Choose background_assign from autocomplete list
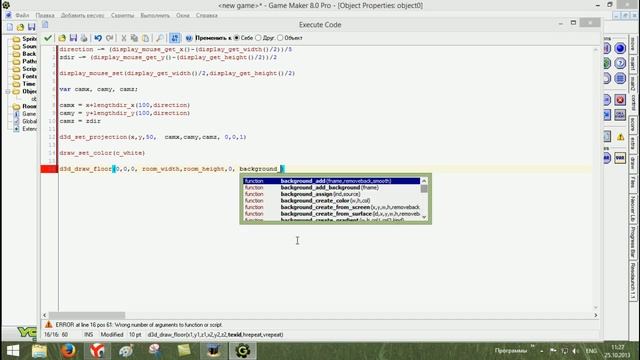The image size is (640, 360). point(331,194)
